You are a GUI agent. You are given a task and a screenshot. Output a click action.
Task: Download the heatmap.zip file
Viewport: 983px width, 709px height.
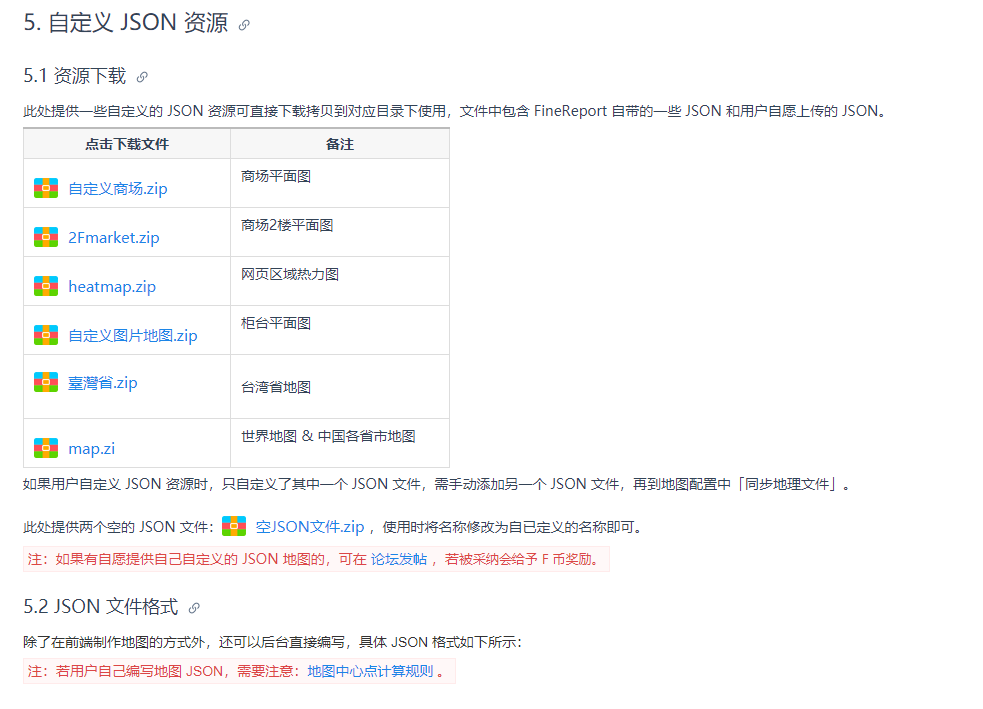[112, 286]
